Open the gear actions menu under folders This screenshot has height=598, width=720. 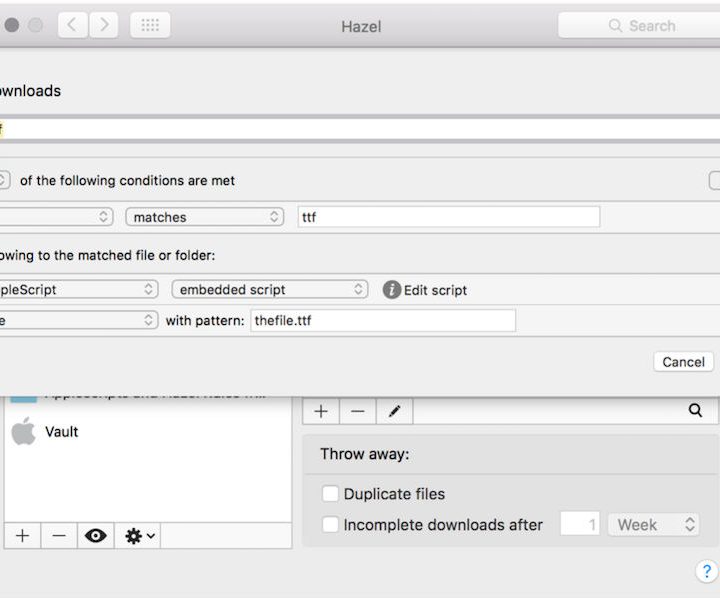pos(138,536)
